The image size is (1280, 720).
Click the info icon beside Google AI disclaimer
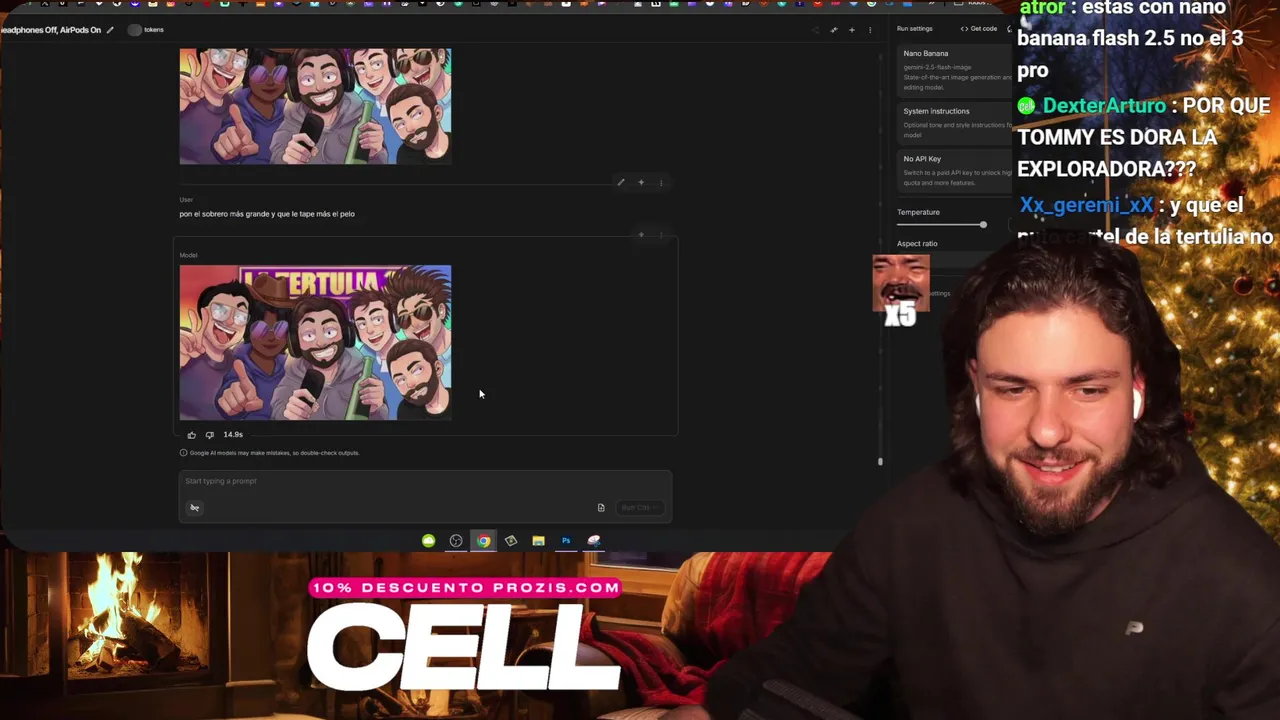(x=183, y=453)
